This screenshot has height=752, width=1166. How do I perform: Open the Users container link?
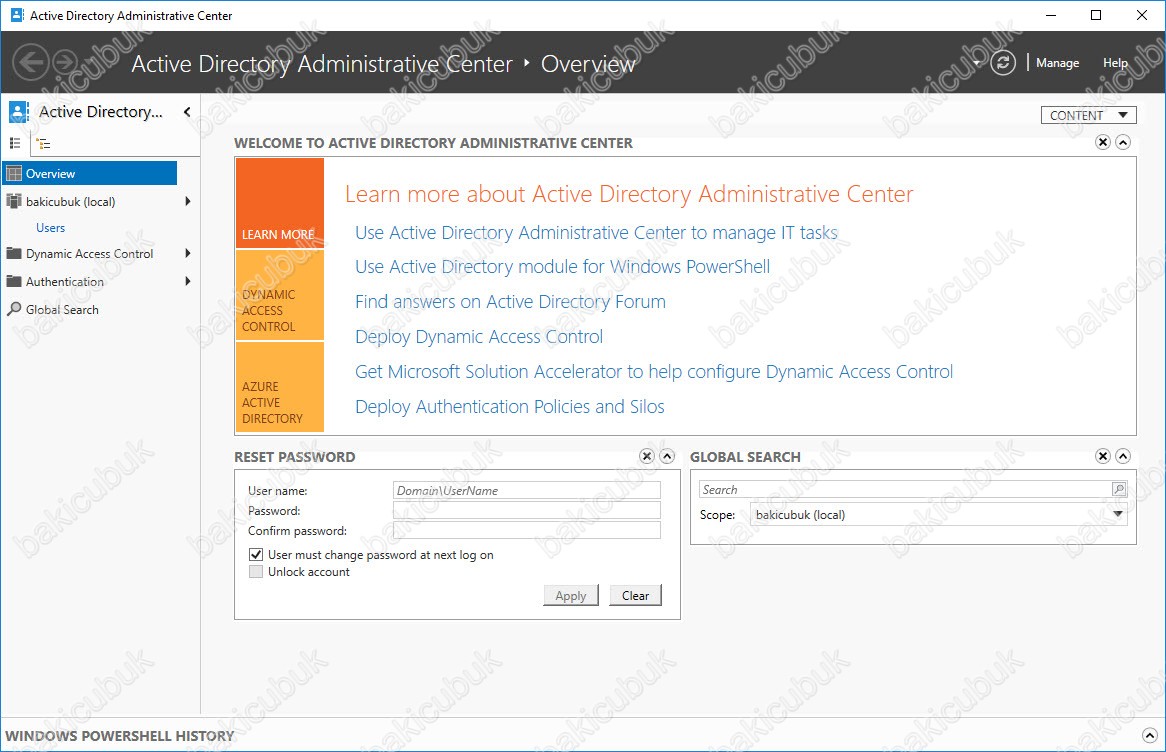tap(51, 228)
